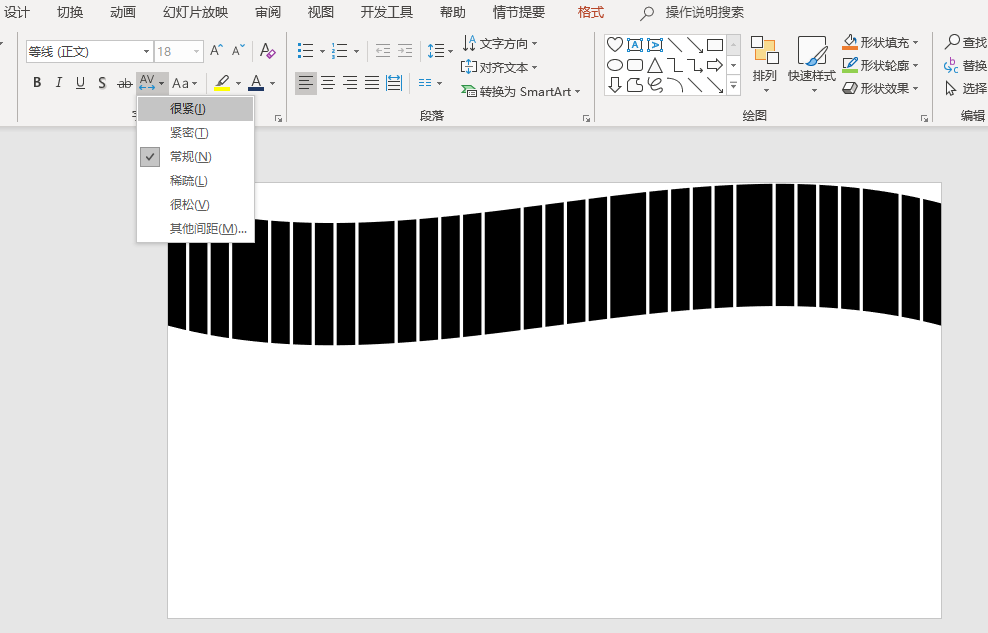This screenshot has width=988, height=633.
Task: Open the 动画 animations tab
Action: tap(123, 12)
